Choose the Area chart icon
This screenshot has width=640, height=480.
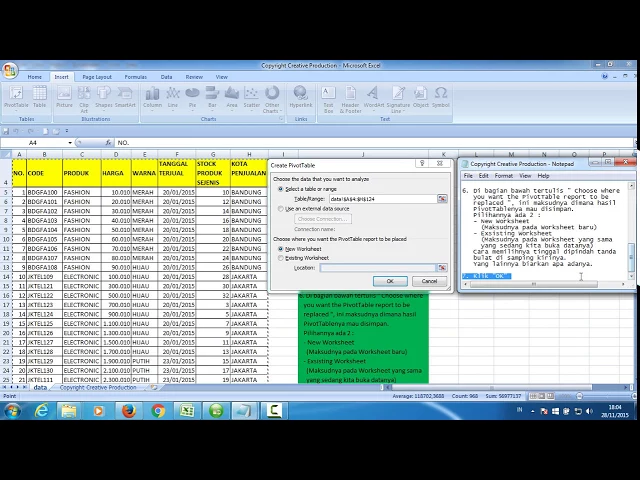pyautogui.click(x=232, y=98)
